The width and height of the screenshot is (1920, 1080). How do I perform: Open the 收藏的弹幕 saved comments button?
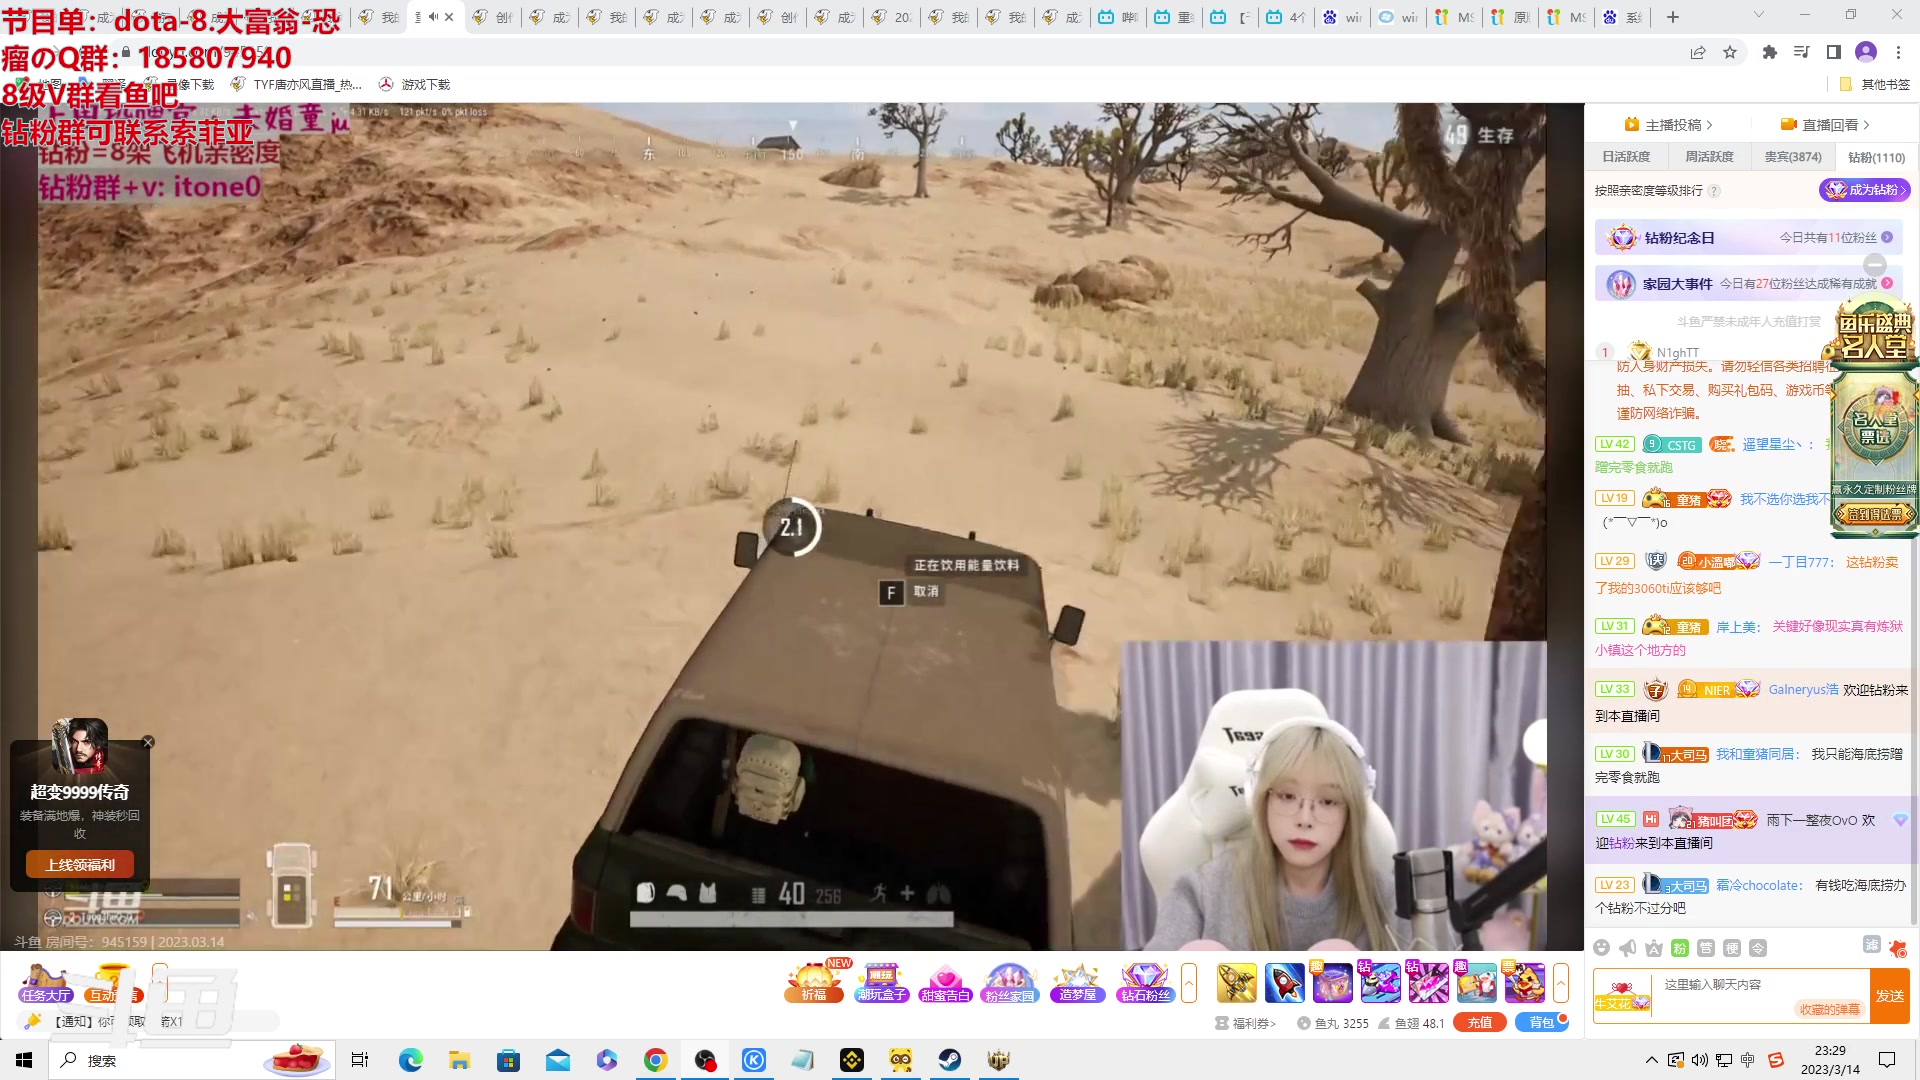pyautogui.click(x=1830, y=1010)
